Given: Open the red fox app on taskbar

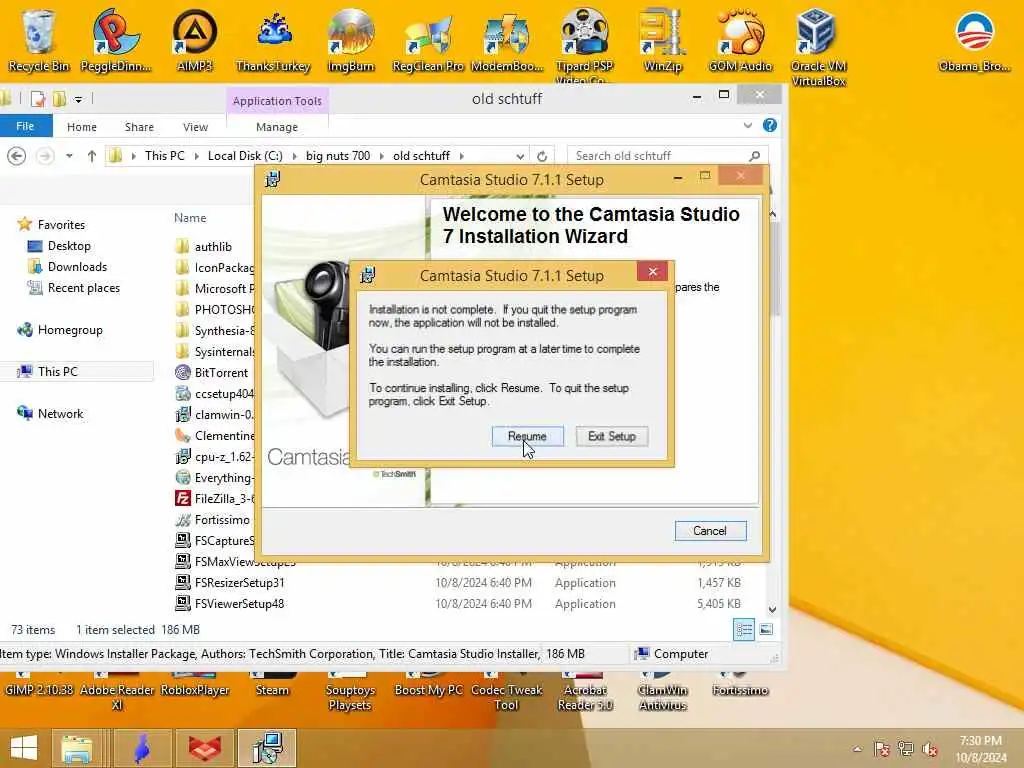Looking at the screenshot, I should 205,748.
